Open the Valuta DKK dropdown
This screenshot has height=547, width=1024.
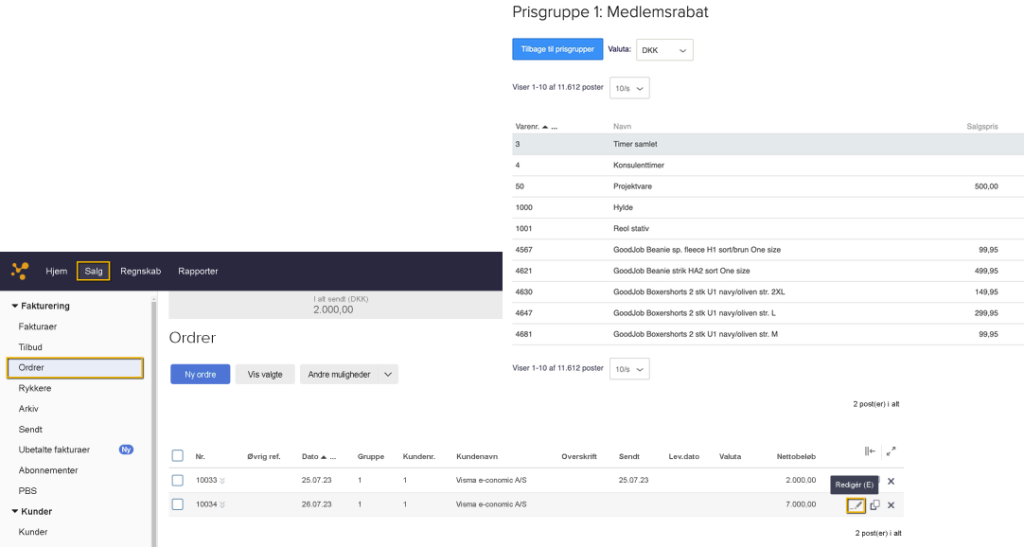(x=664, y=49)
